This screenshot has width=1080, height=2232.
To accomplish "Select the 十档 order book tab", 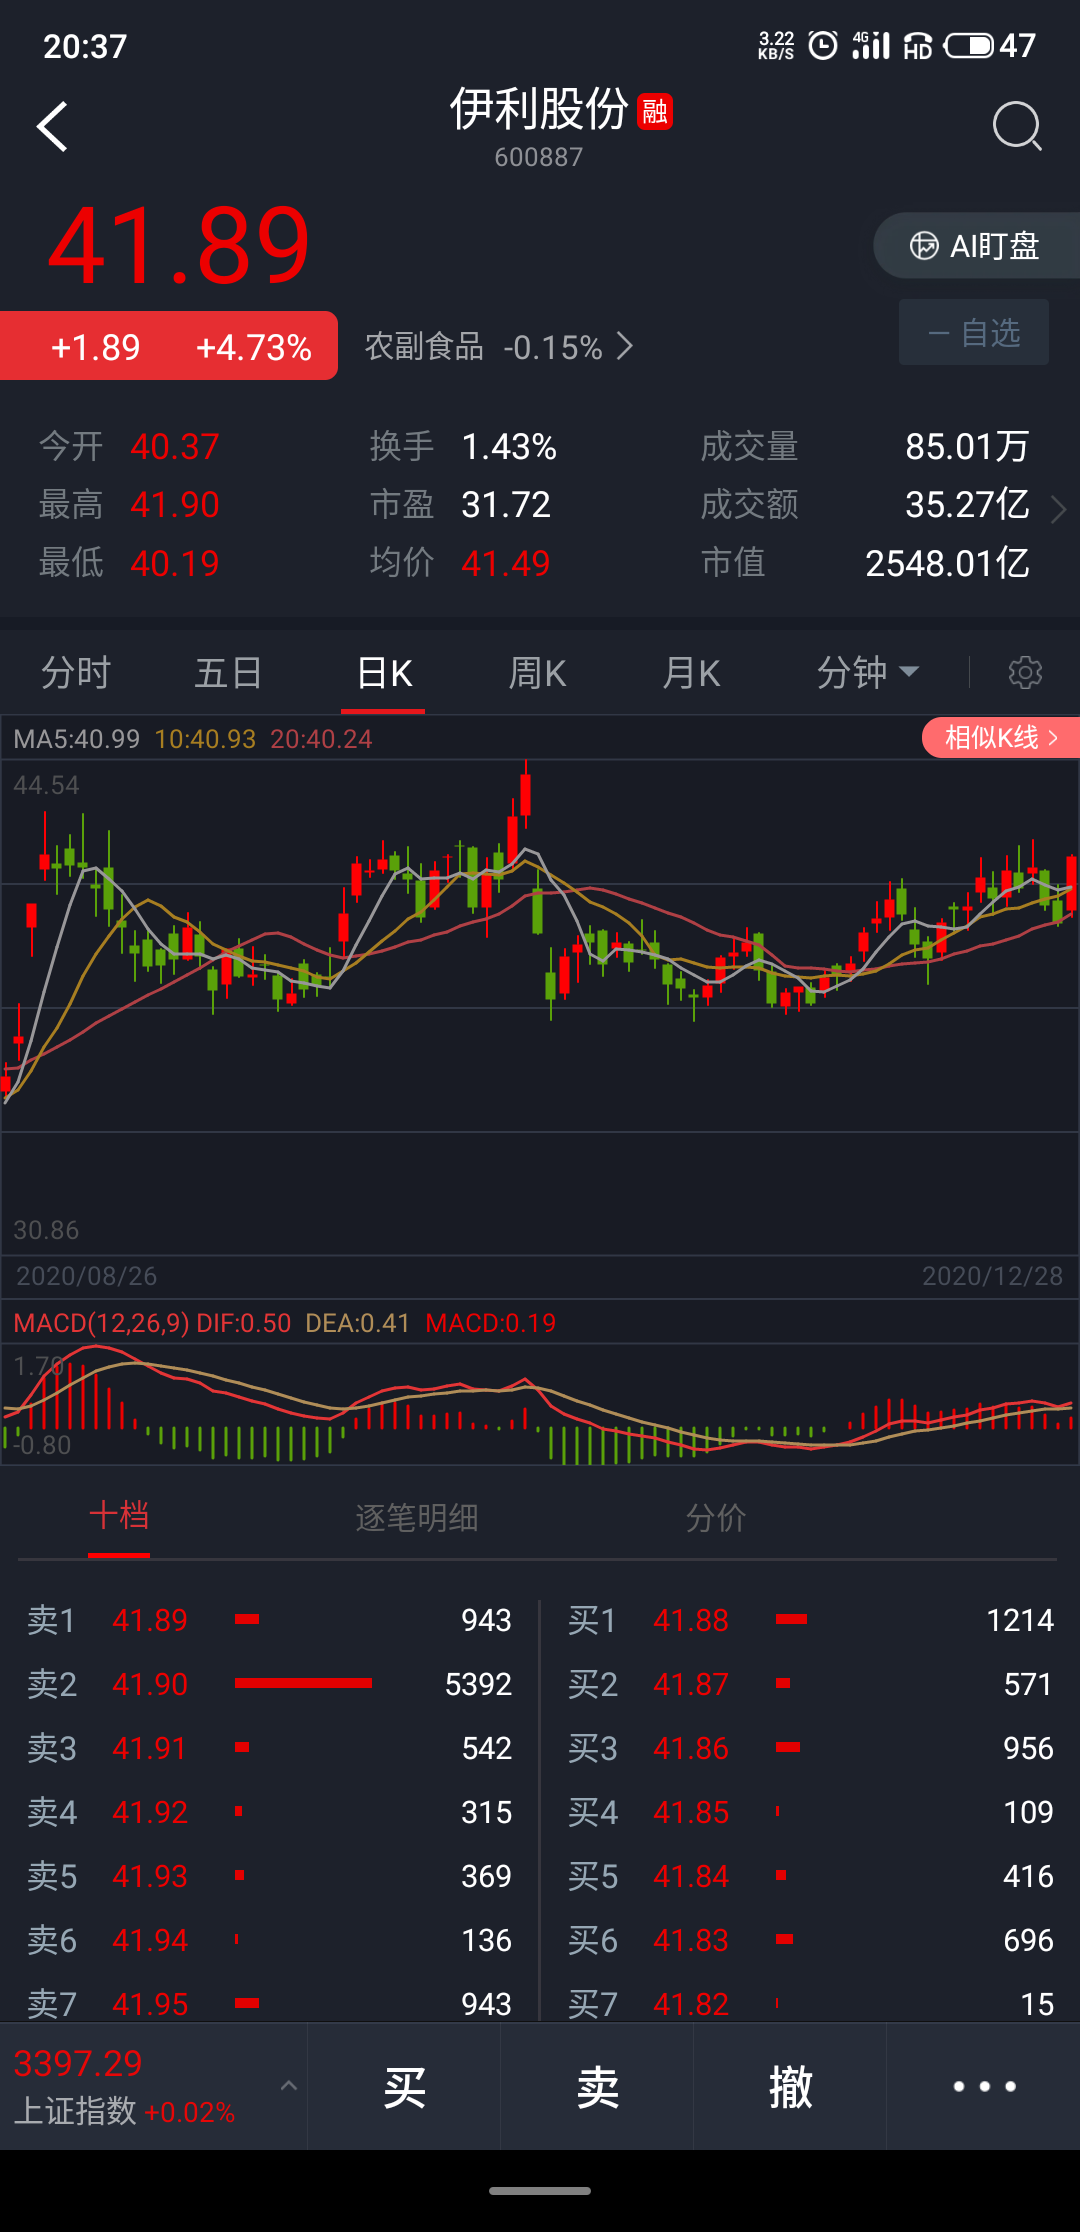I will [119, 1516].
